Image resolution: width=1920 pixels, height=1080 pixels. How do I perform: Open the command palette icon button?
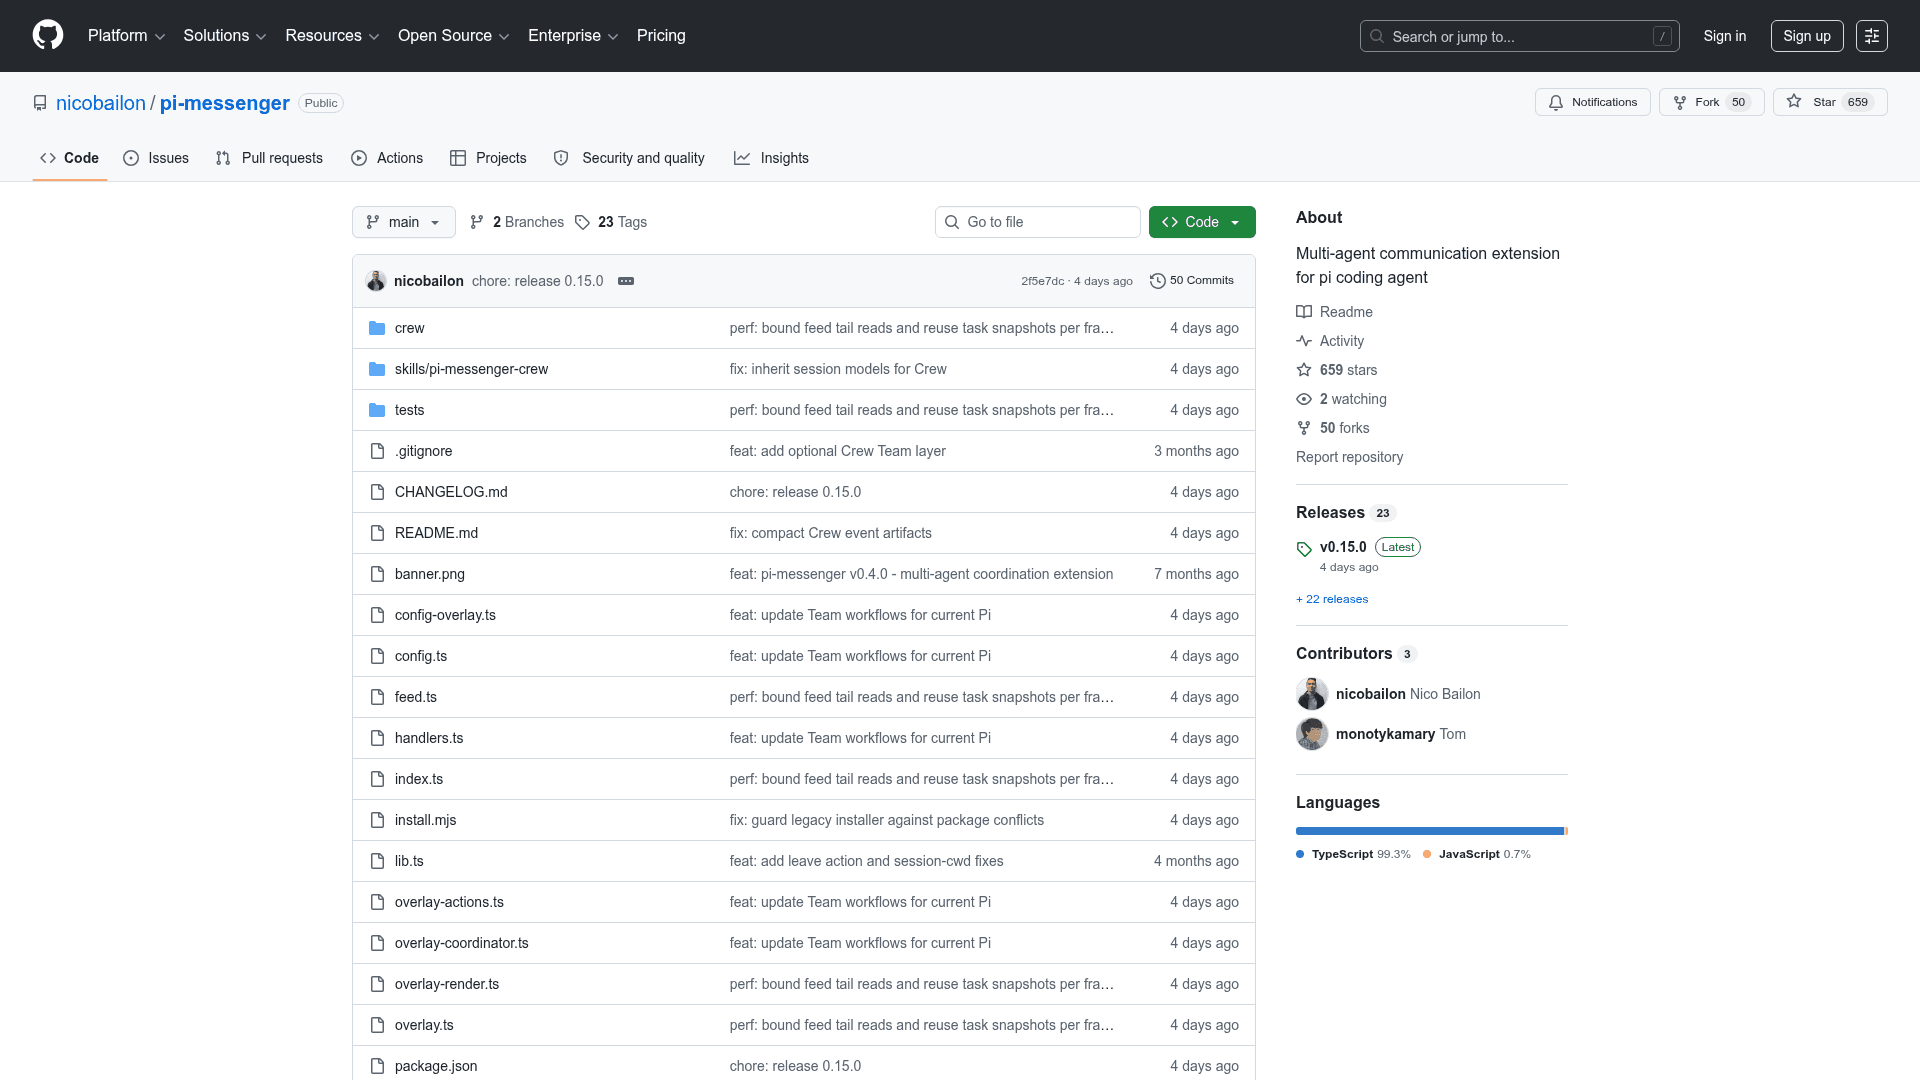click(x=1872, y=36)
